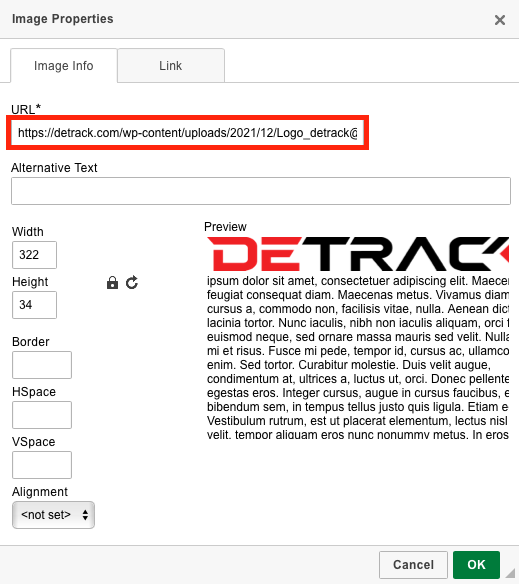Click the Detrack logo in preview
Screen dimensions: 519x584
pos(358,254)
